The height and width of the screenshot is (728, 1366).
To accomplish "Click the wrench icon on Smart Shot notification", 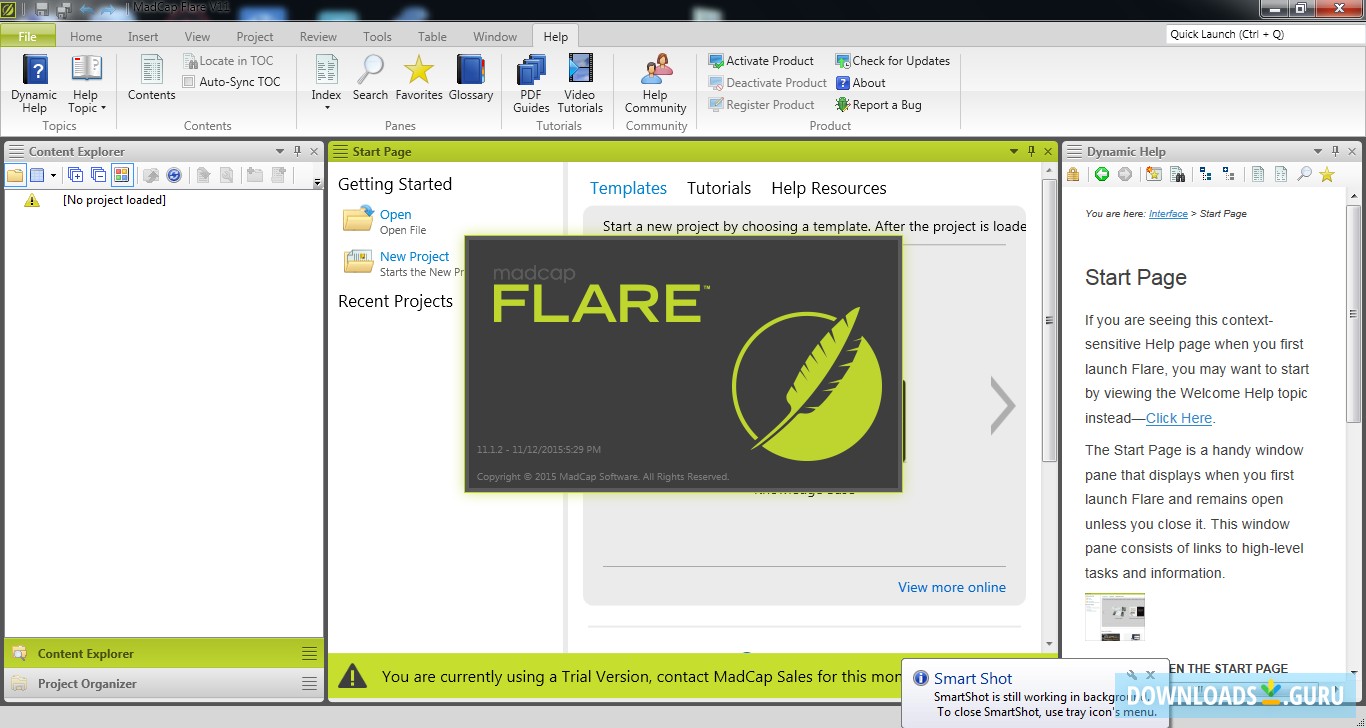I will pos(1132,675).
